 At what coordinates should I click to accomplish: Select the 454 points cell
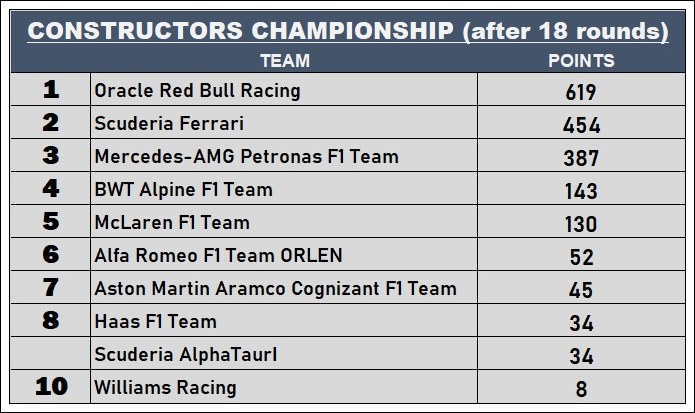(581, 123)
